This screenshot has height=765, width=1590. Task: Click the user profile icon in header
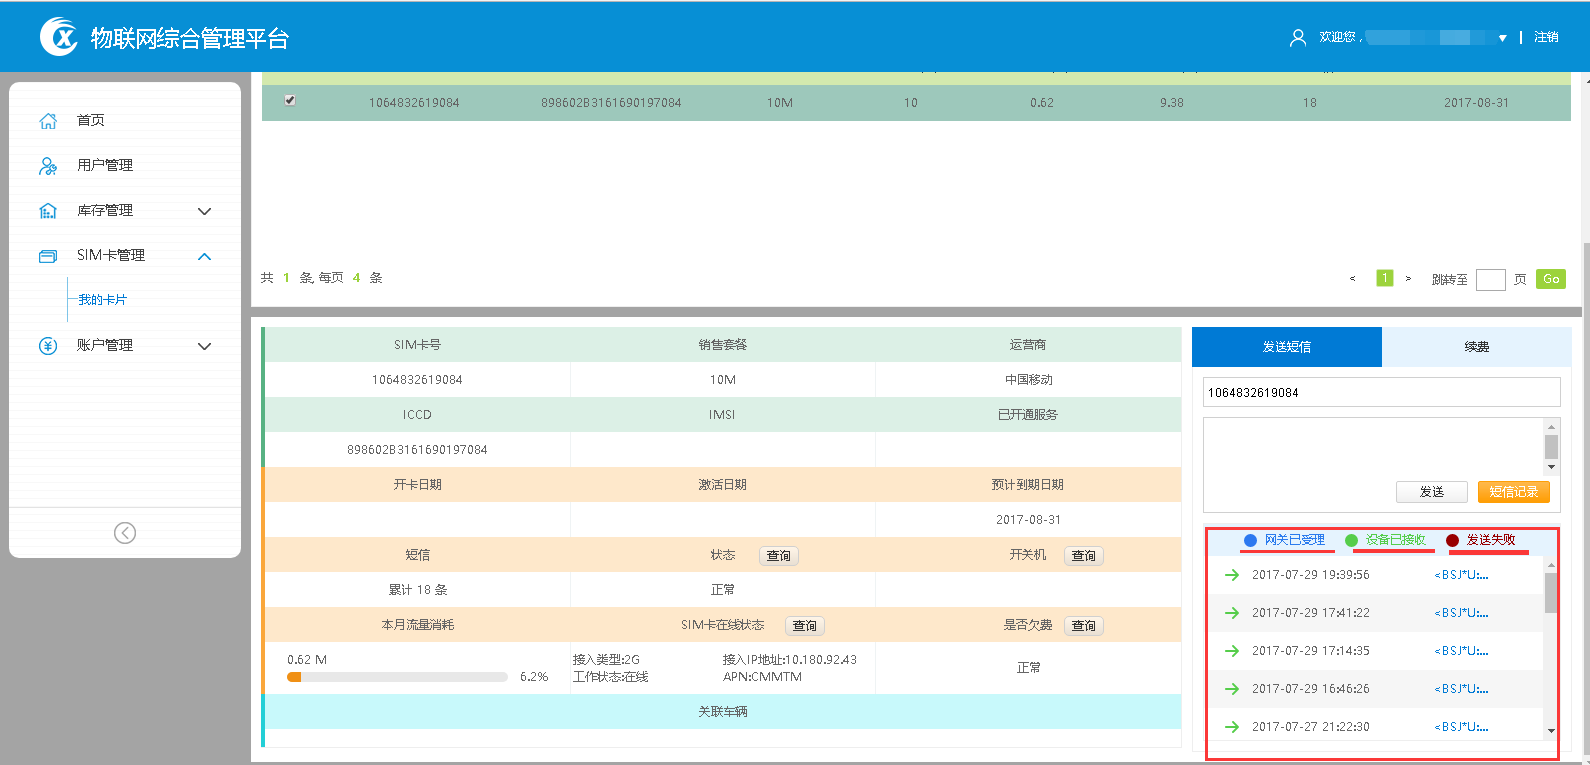click(x=1298, y=38)
